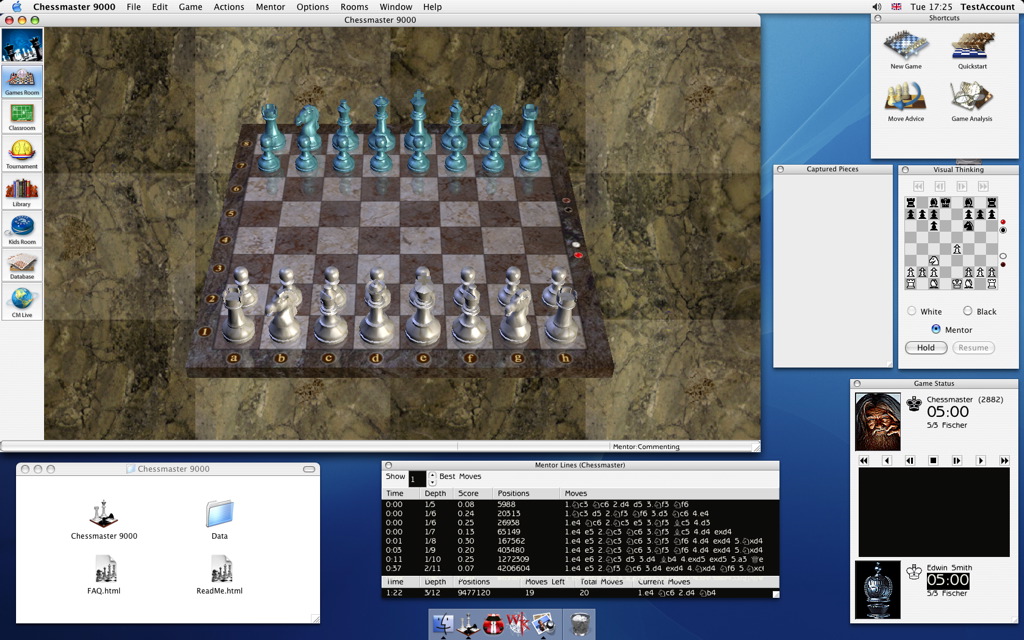Viewport: 1024px width, 640px height.
Task: Click Chessmaster's 05:00 clock in Game Status
Action: point(948,411)
